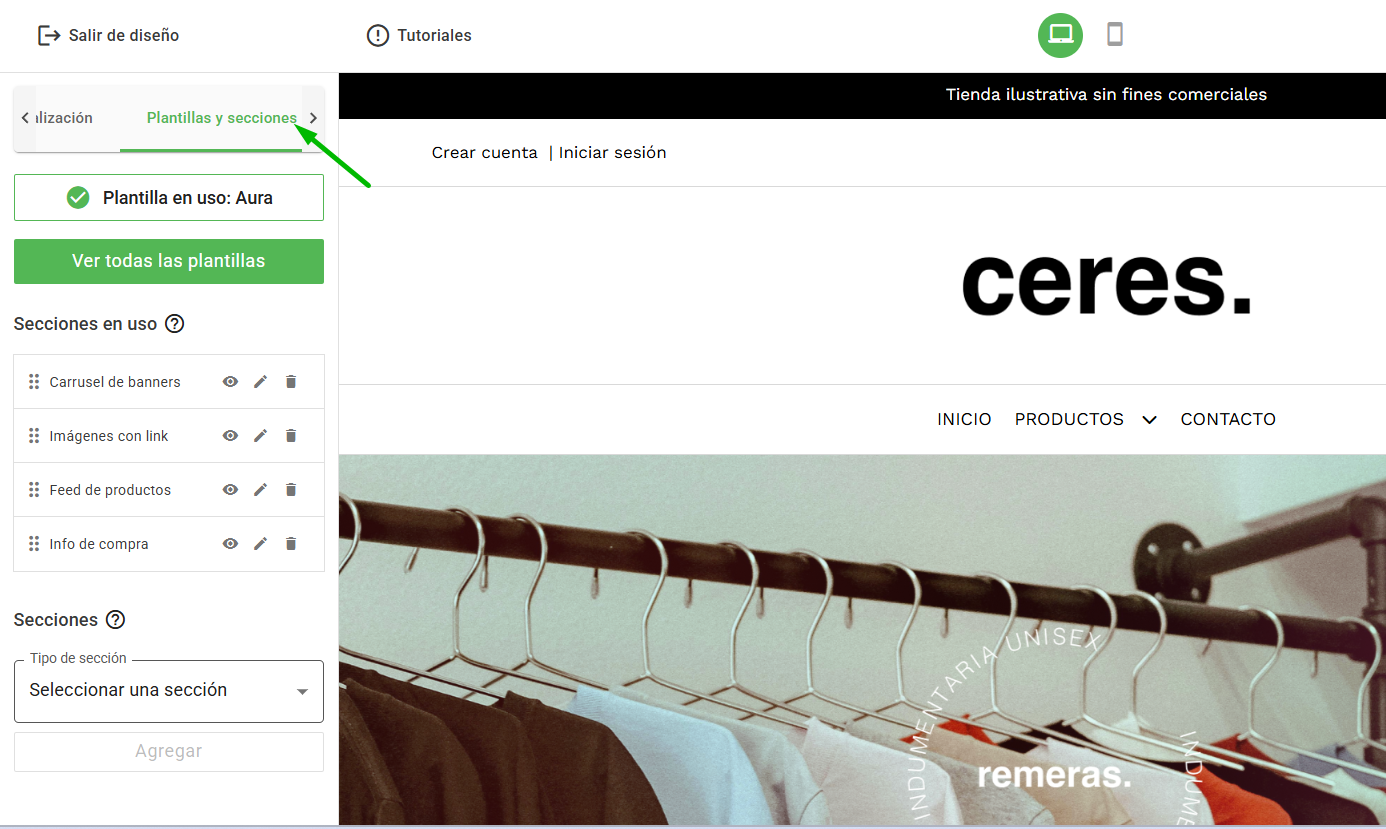This screenshot has height=829, width=1386.
Task: Hide the Imágenes con link section
Action: click(x=230, y=435)
